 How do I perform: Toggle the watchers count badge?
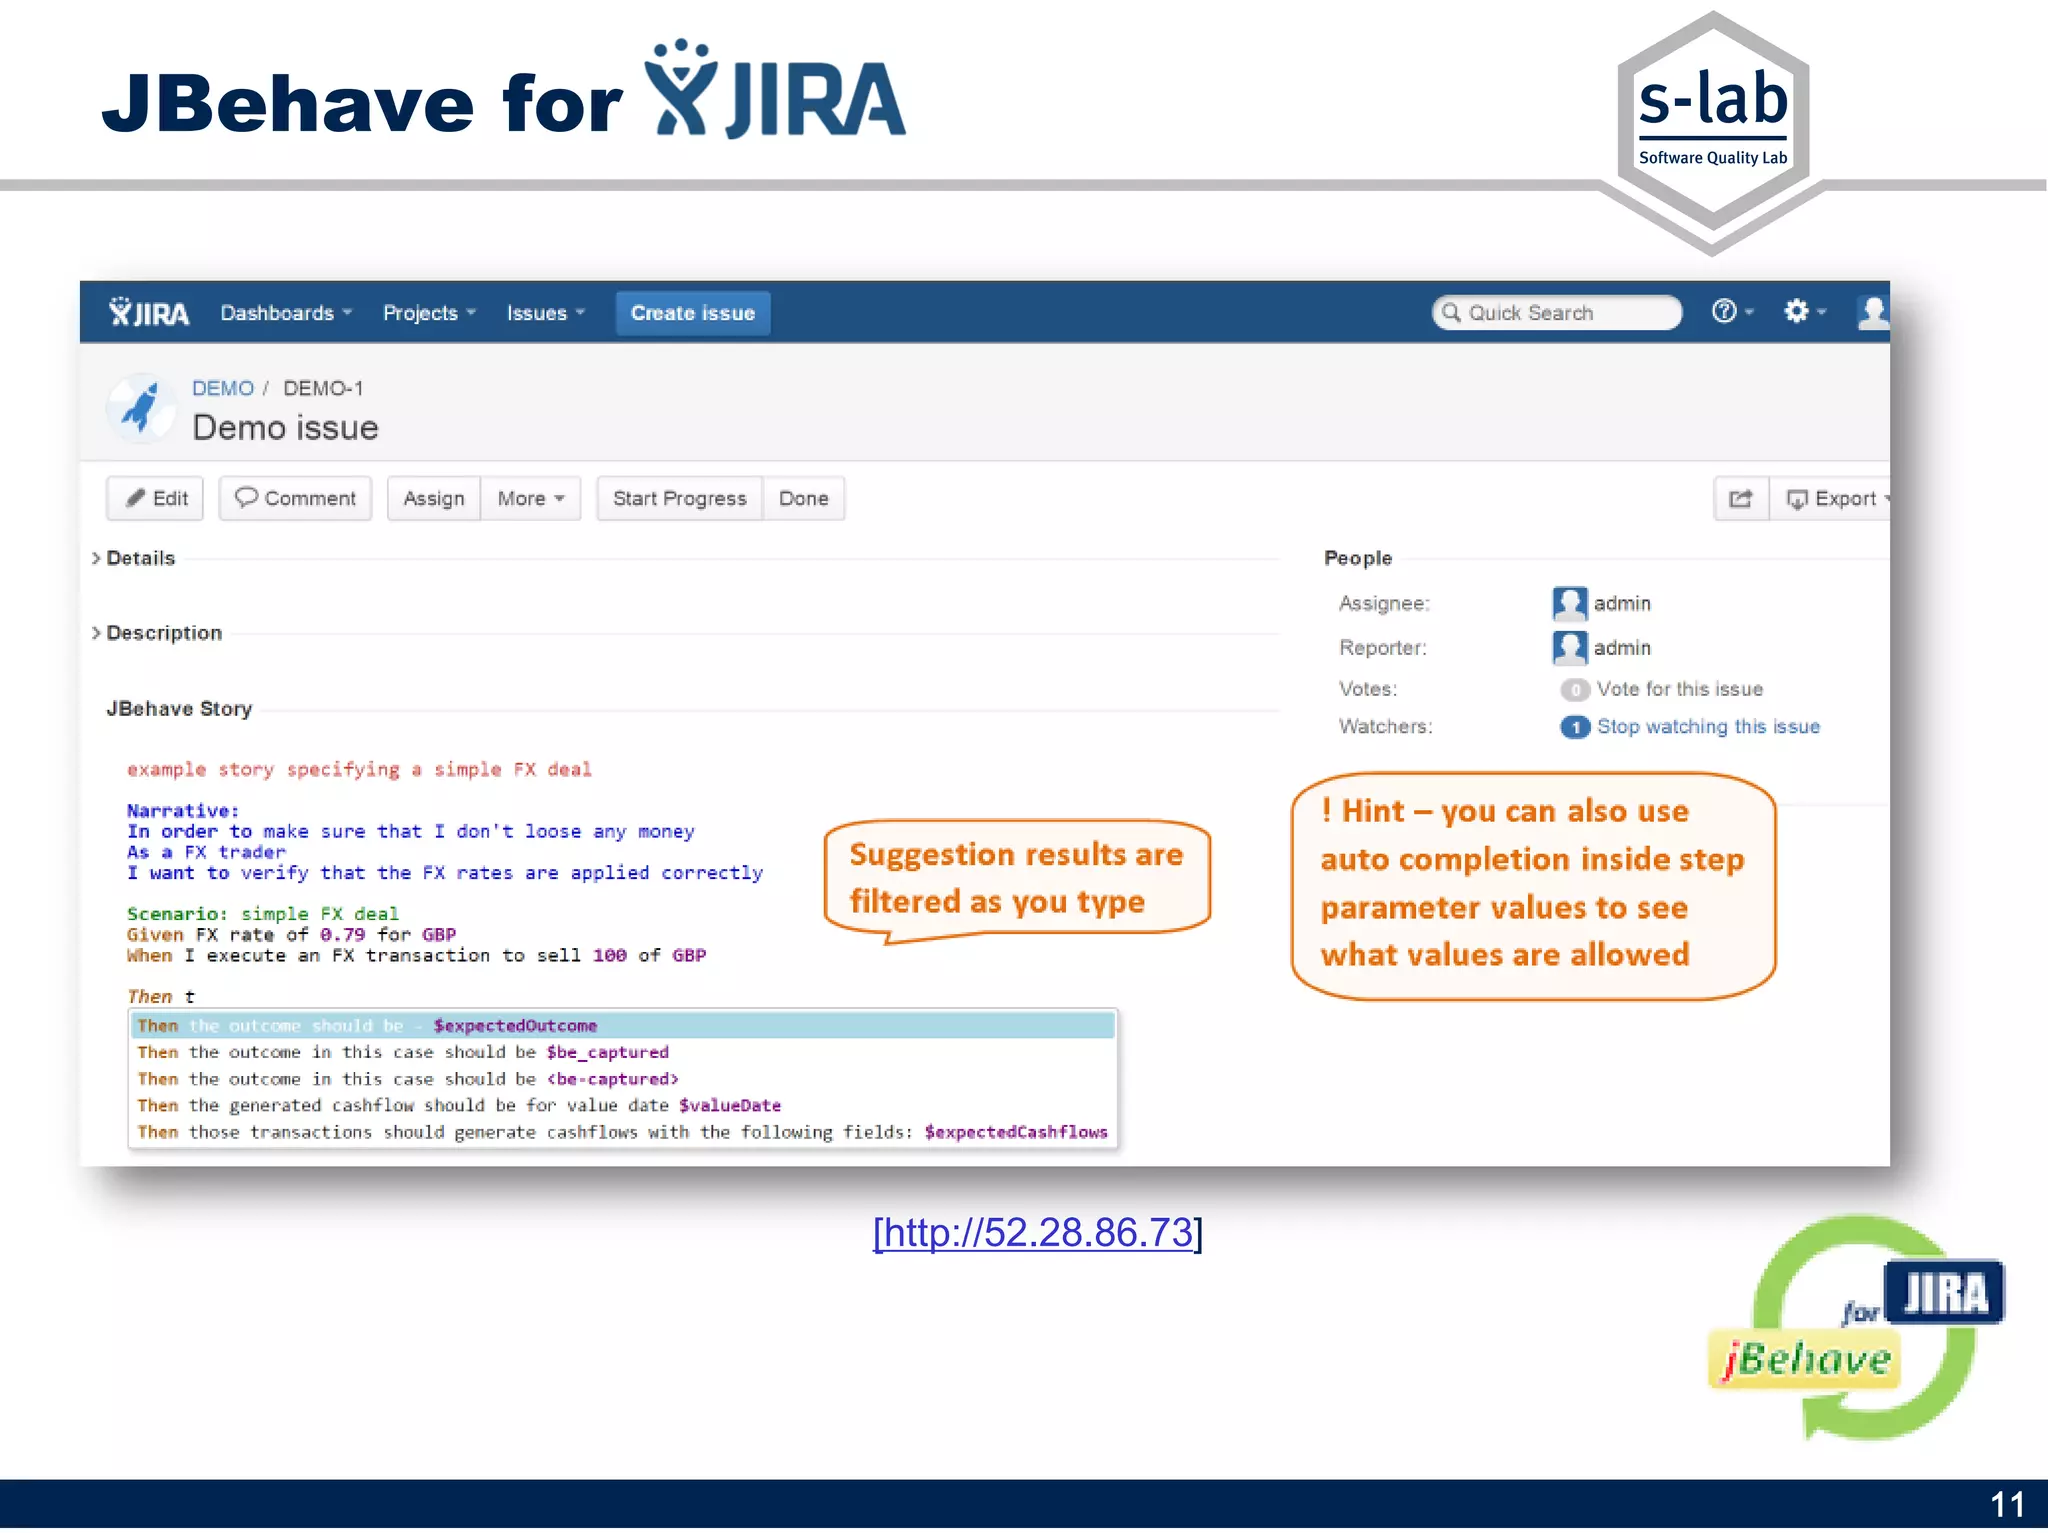click(x=1574, y=728)
